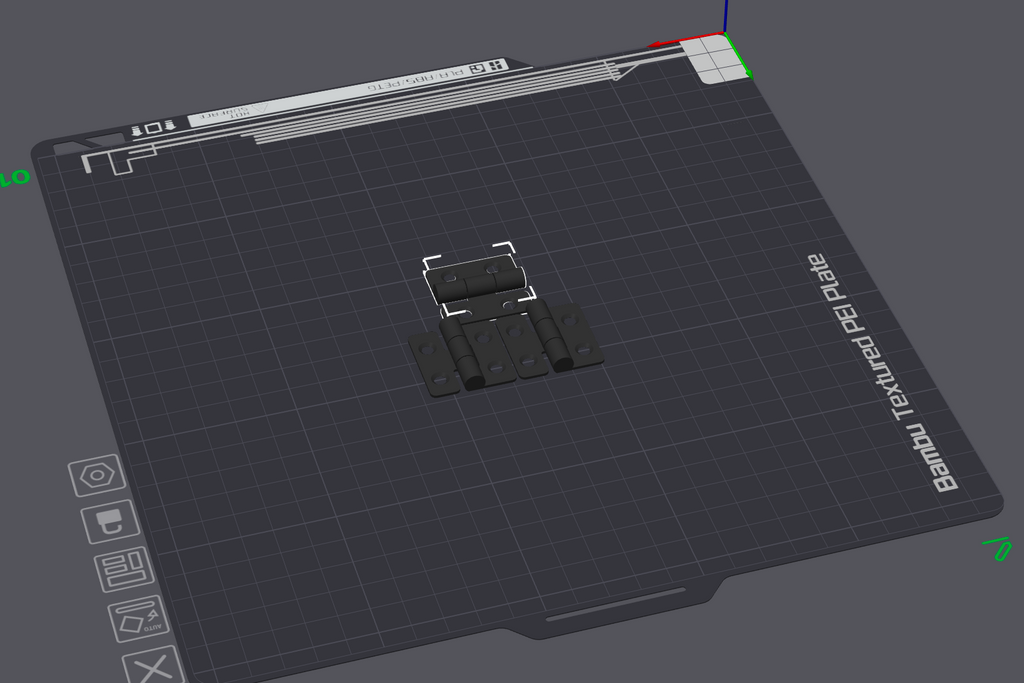Remove the plate with the X icon
Image resolution: width=1024 pixels, height=683 pixels.
[x=153, y=666]
